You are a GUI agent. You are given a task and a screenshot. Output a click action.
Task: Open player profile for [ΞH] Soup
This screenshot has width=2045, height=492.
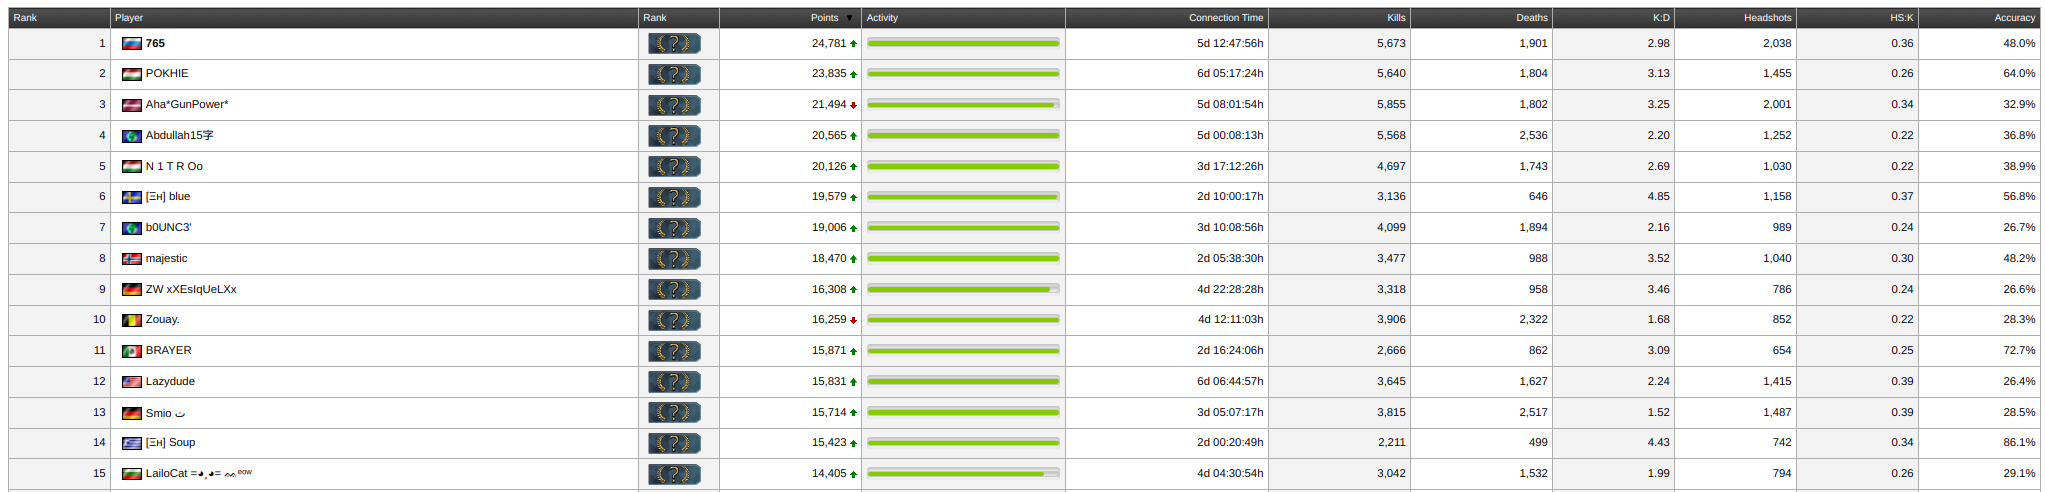coord(170,443)
